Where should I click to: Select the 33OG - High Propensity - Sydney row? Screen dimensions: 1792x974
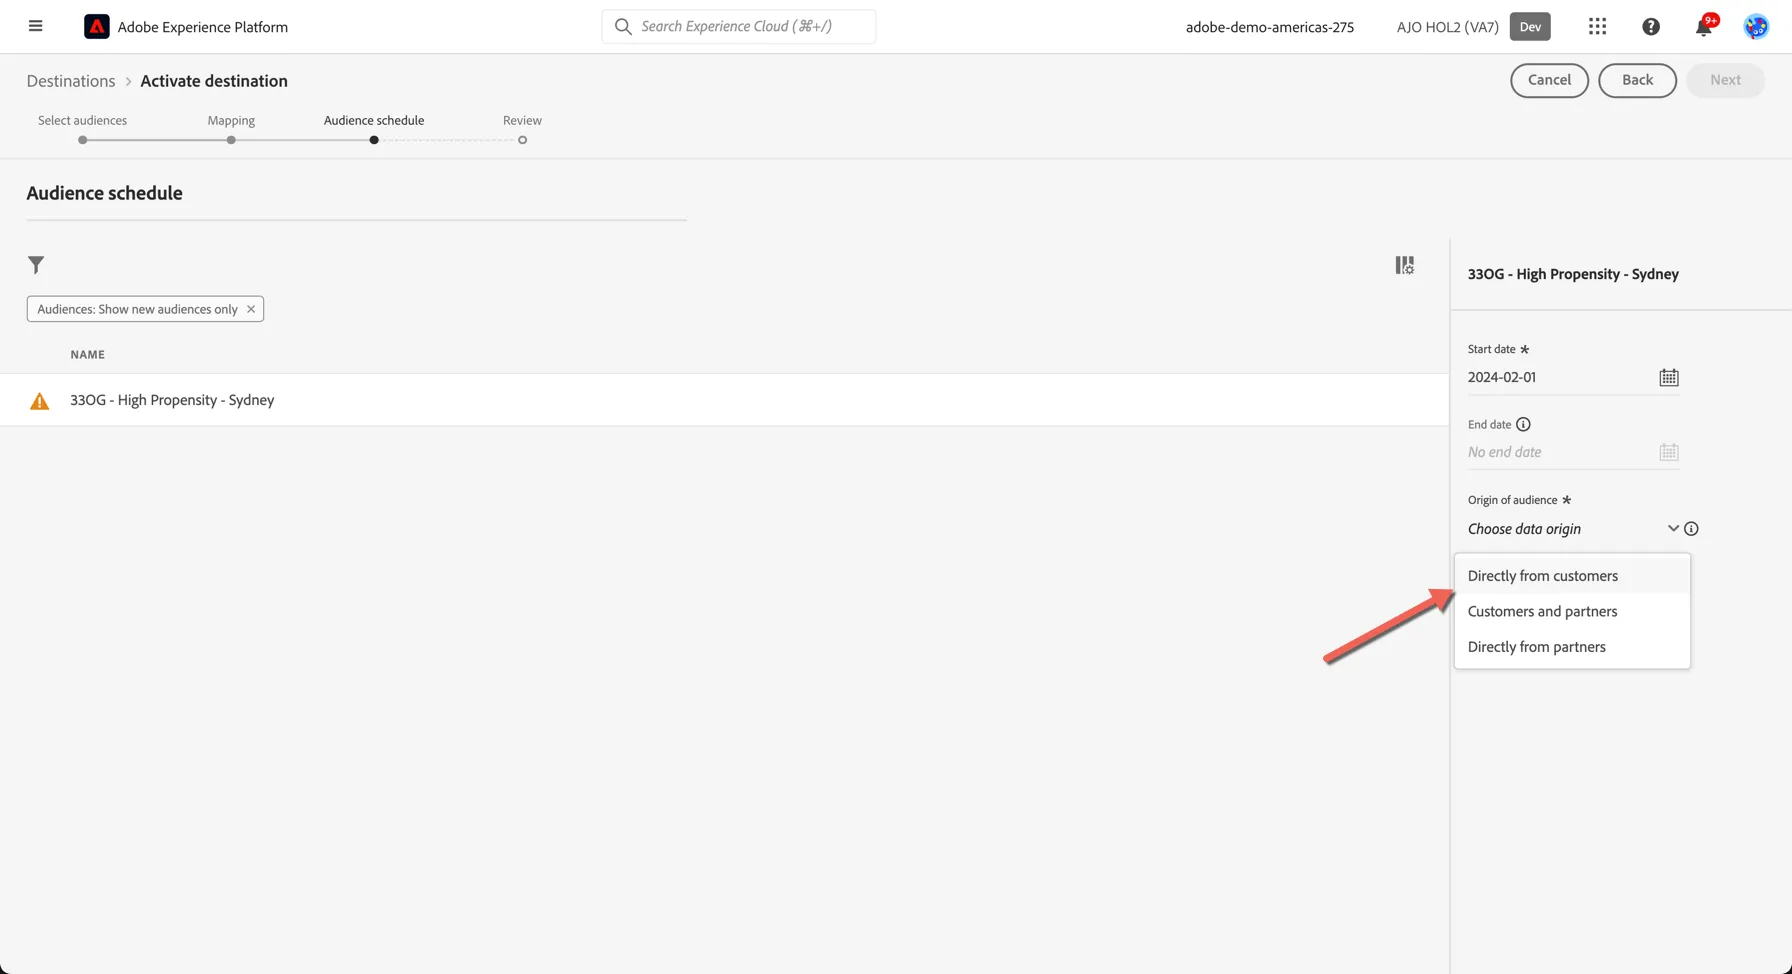pyautogui.click(x=724, y=400)
